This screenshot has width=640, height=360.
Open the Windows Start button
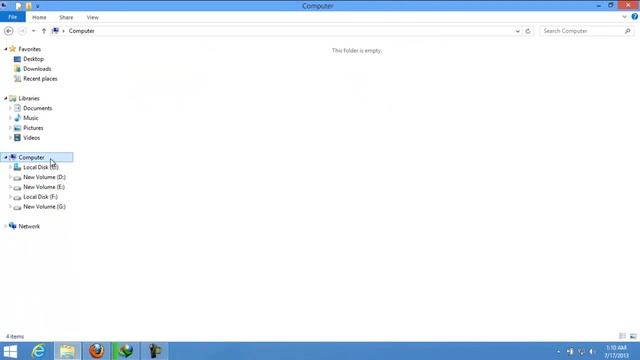[x=10, y=351]
